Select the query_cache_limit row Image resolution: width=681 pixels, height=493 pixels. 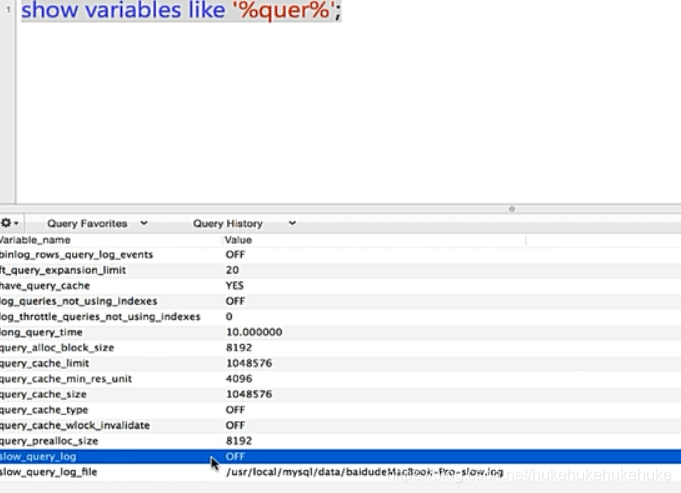340,363
